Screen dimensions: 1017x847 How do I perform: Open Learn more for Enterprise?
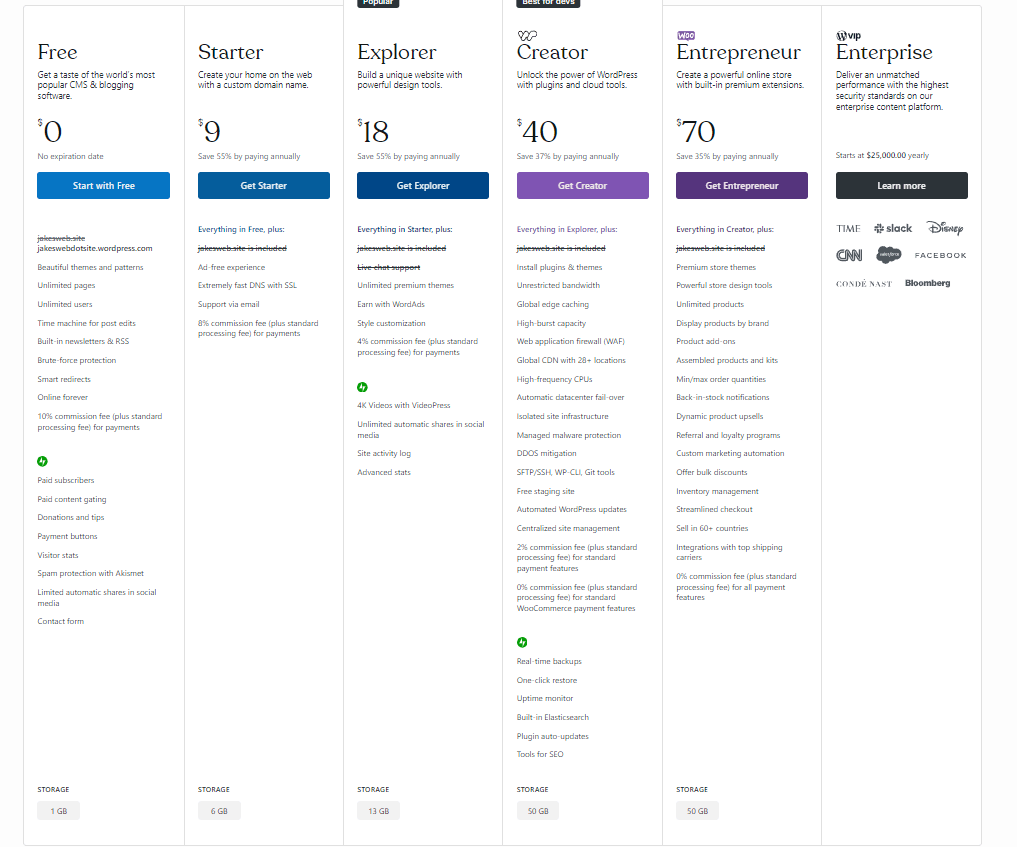click(901, 186)
